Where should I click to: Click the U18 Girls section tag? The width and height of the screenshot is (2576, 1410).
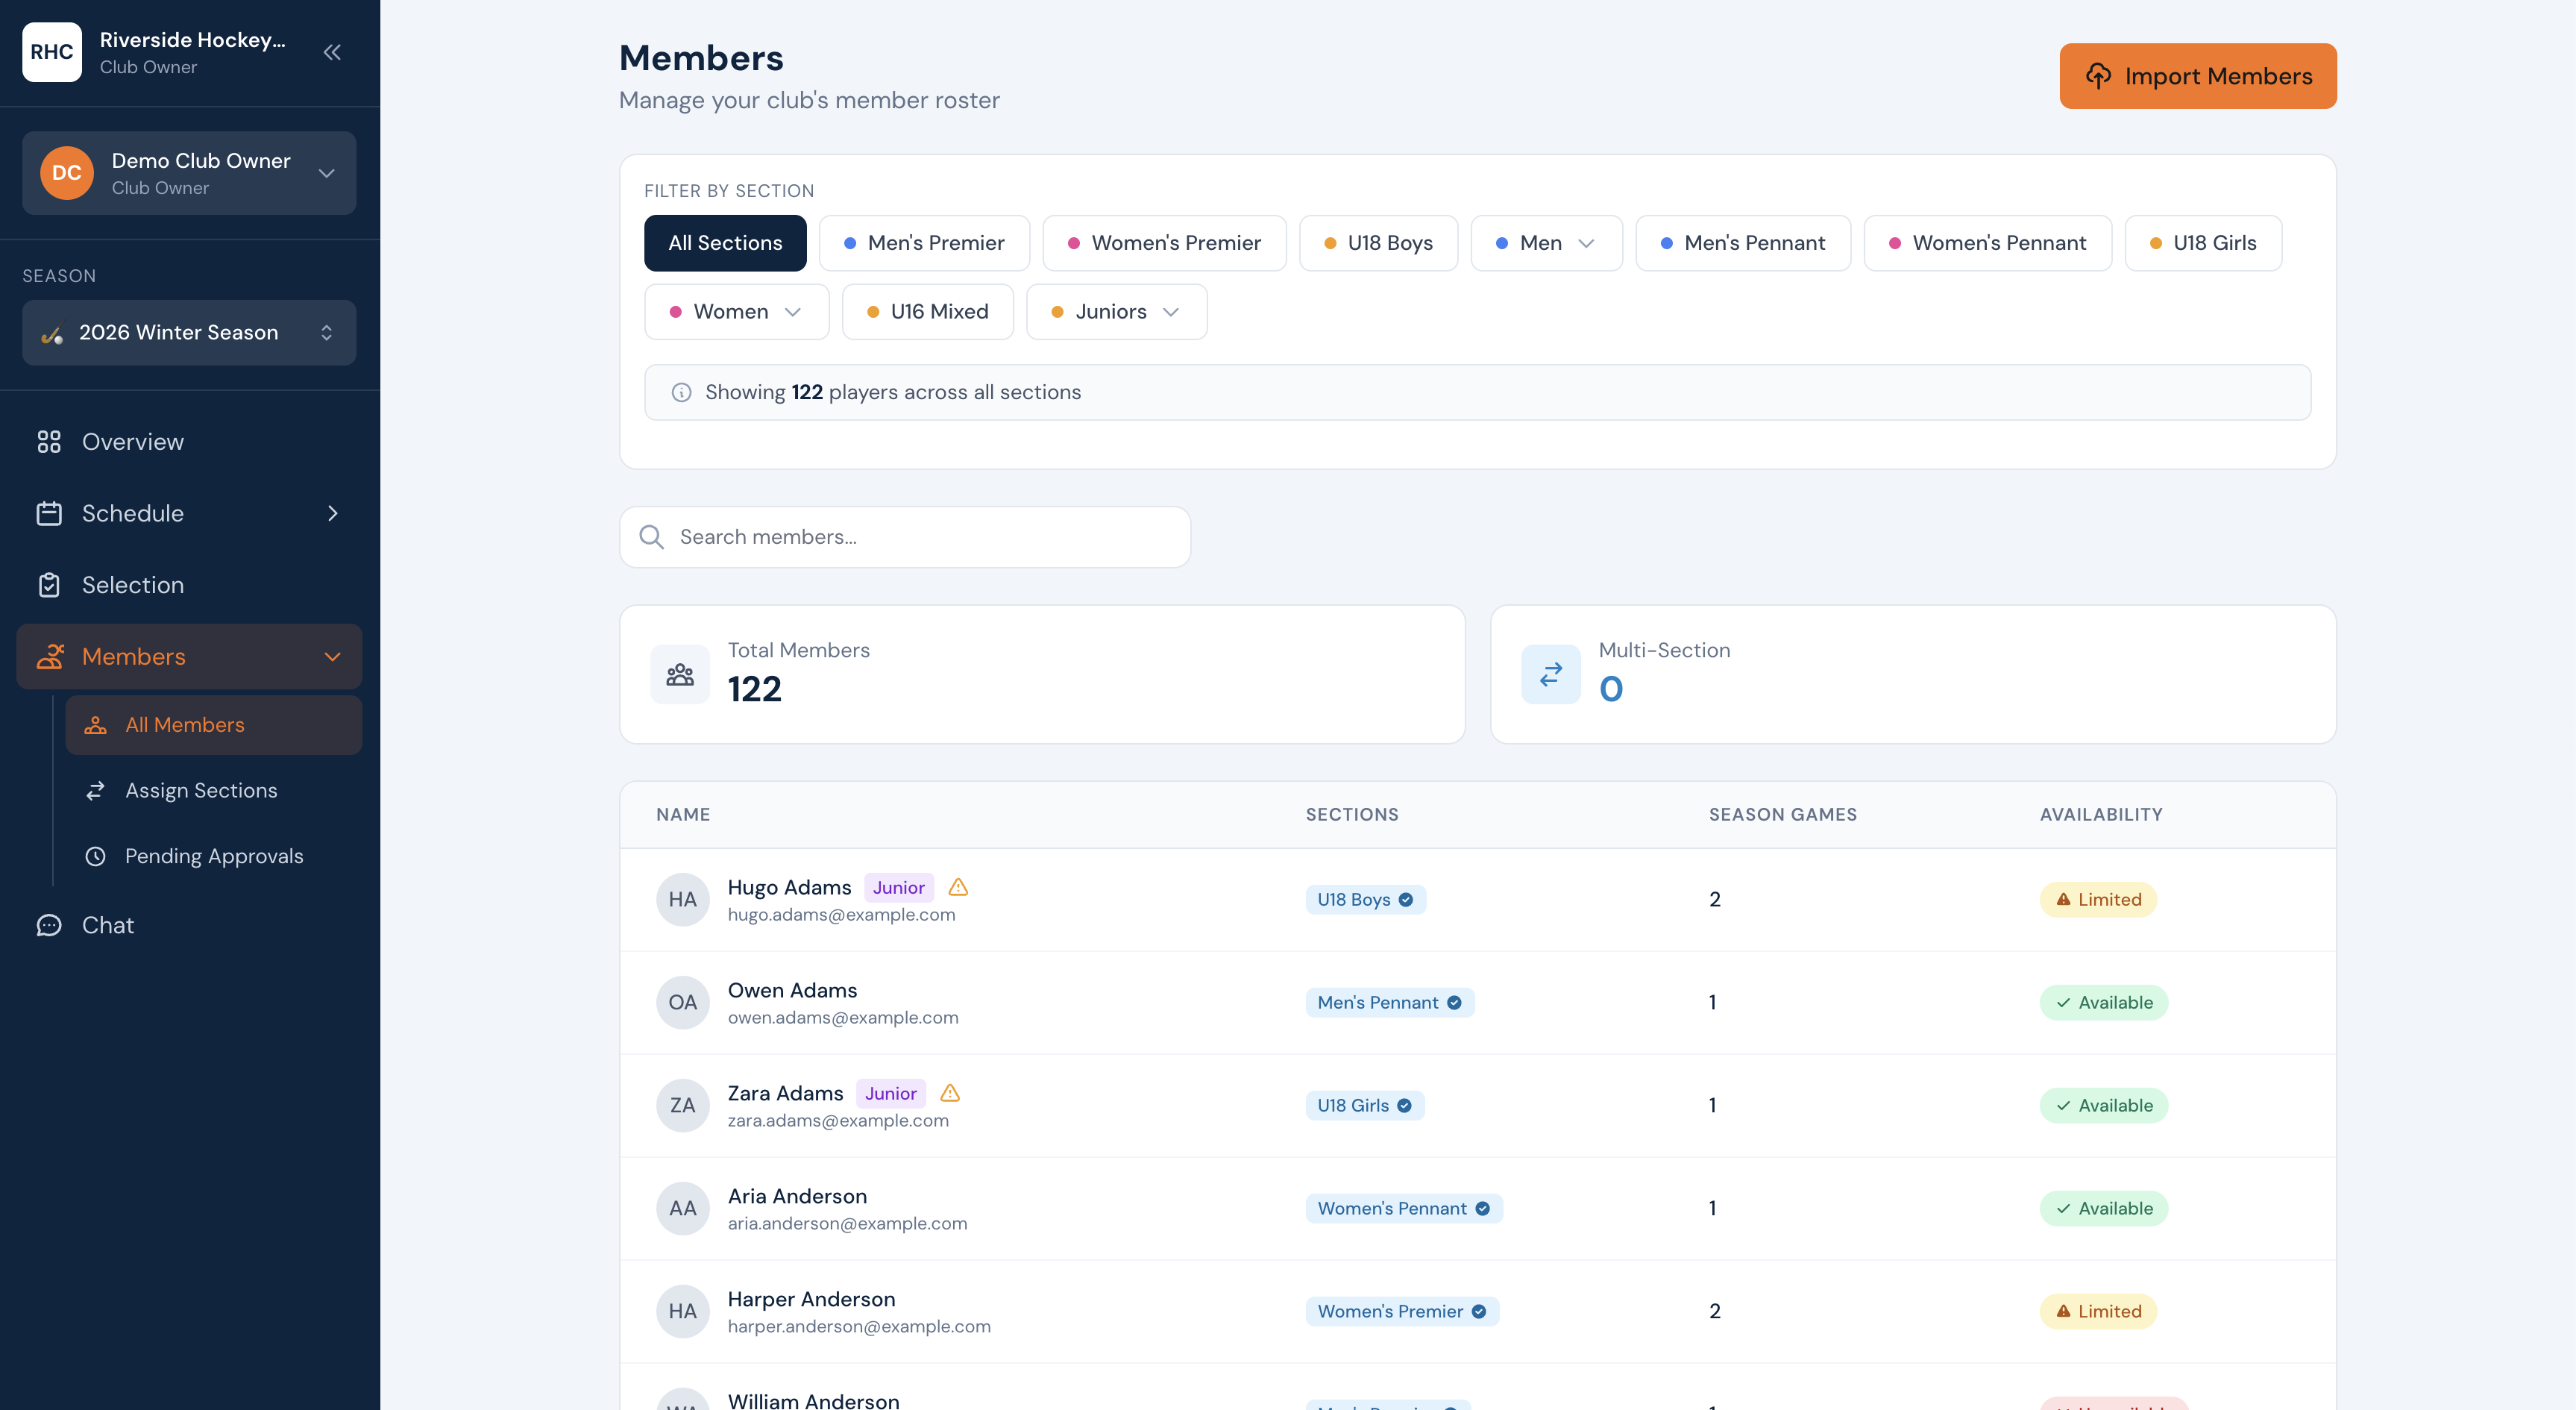(x=1365, y=1106)
